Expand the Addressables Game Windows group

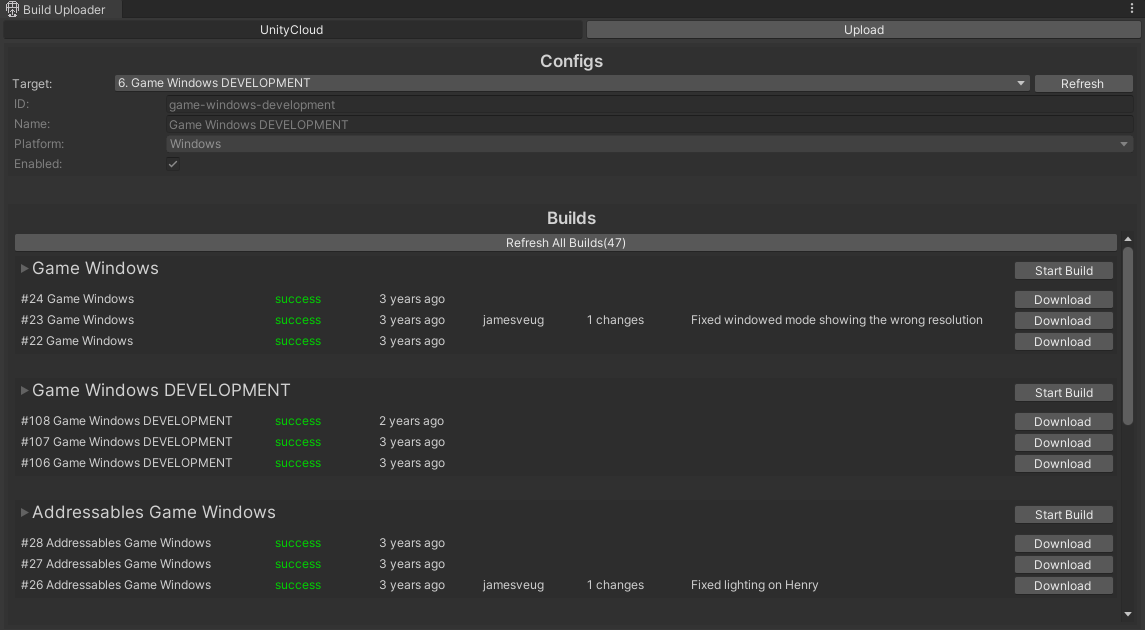coord(23,512)
